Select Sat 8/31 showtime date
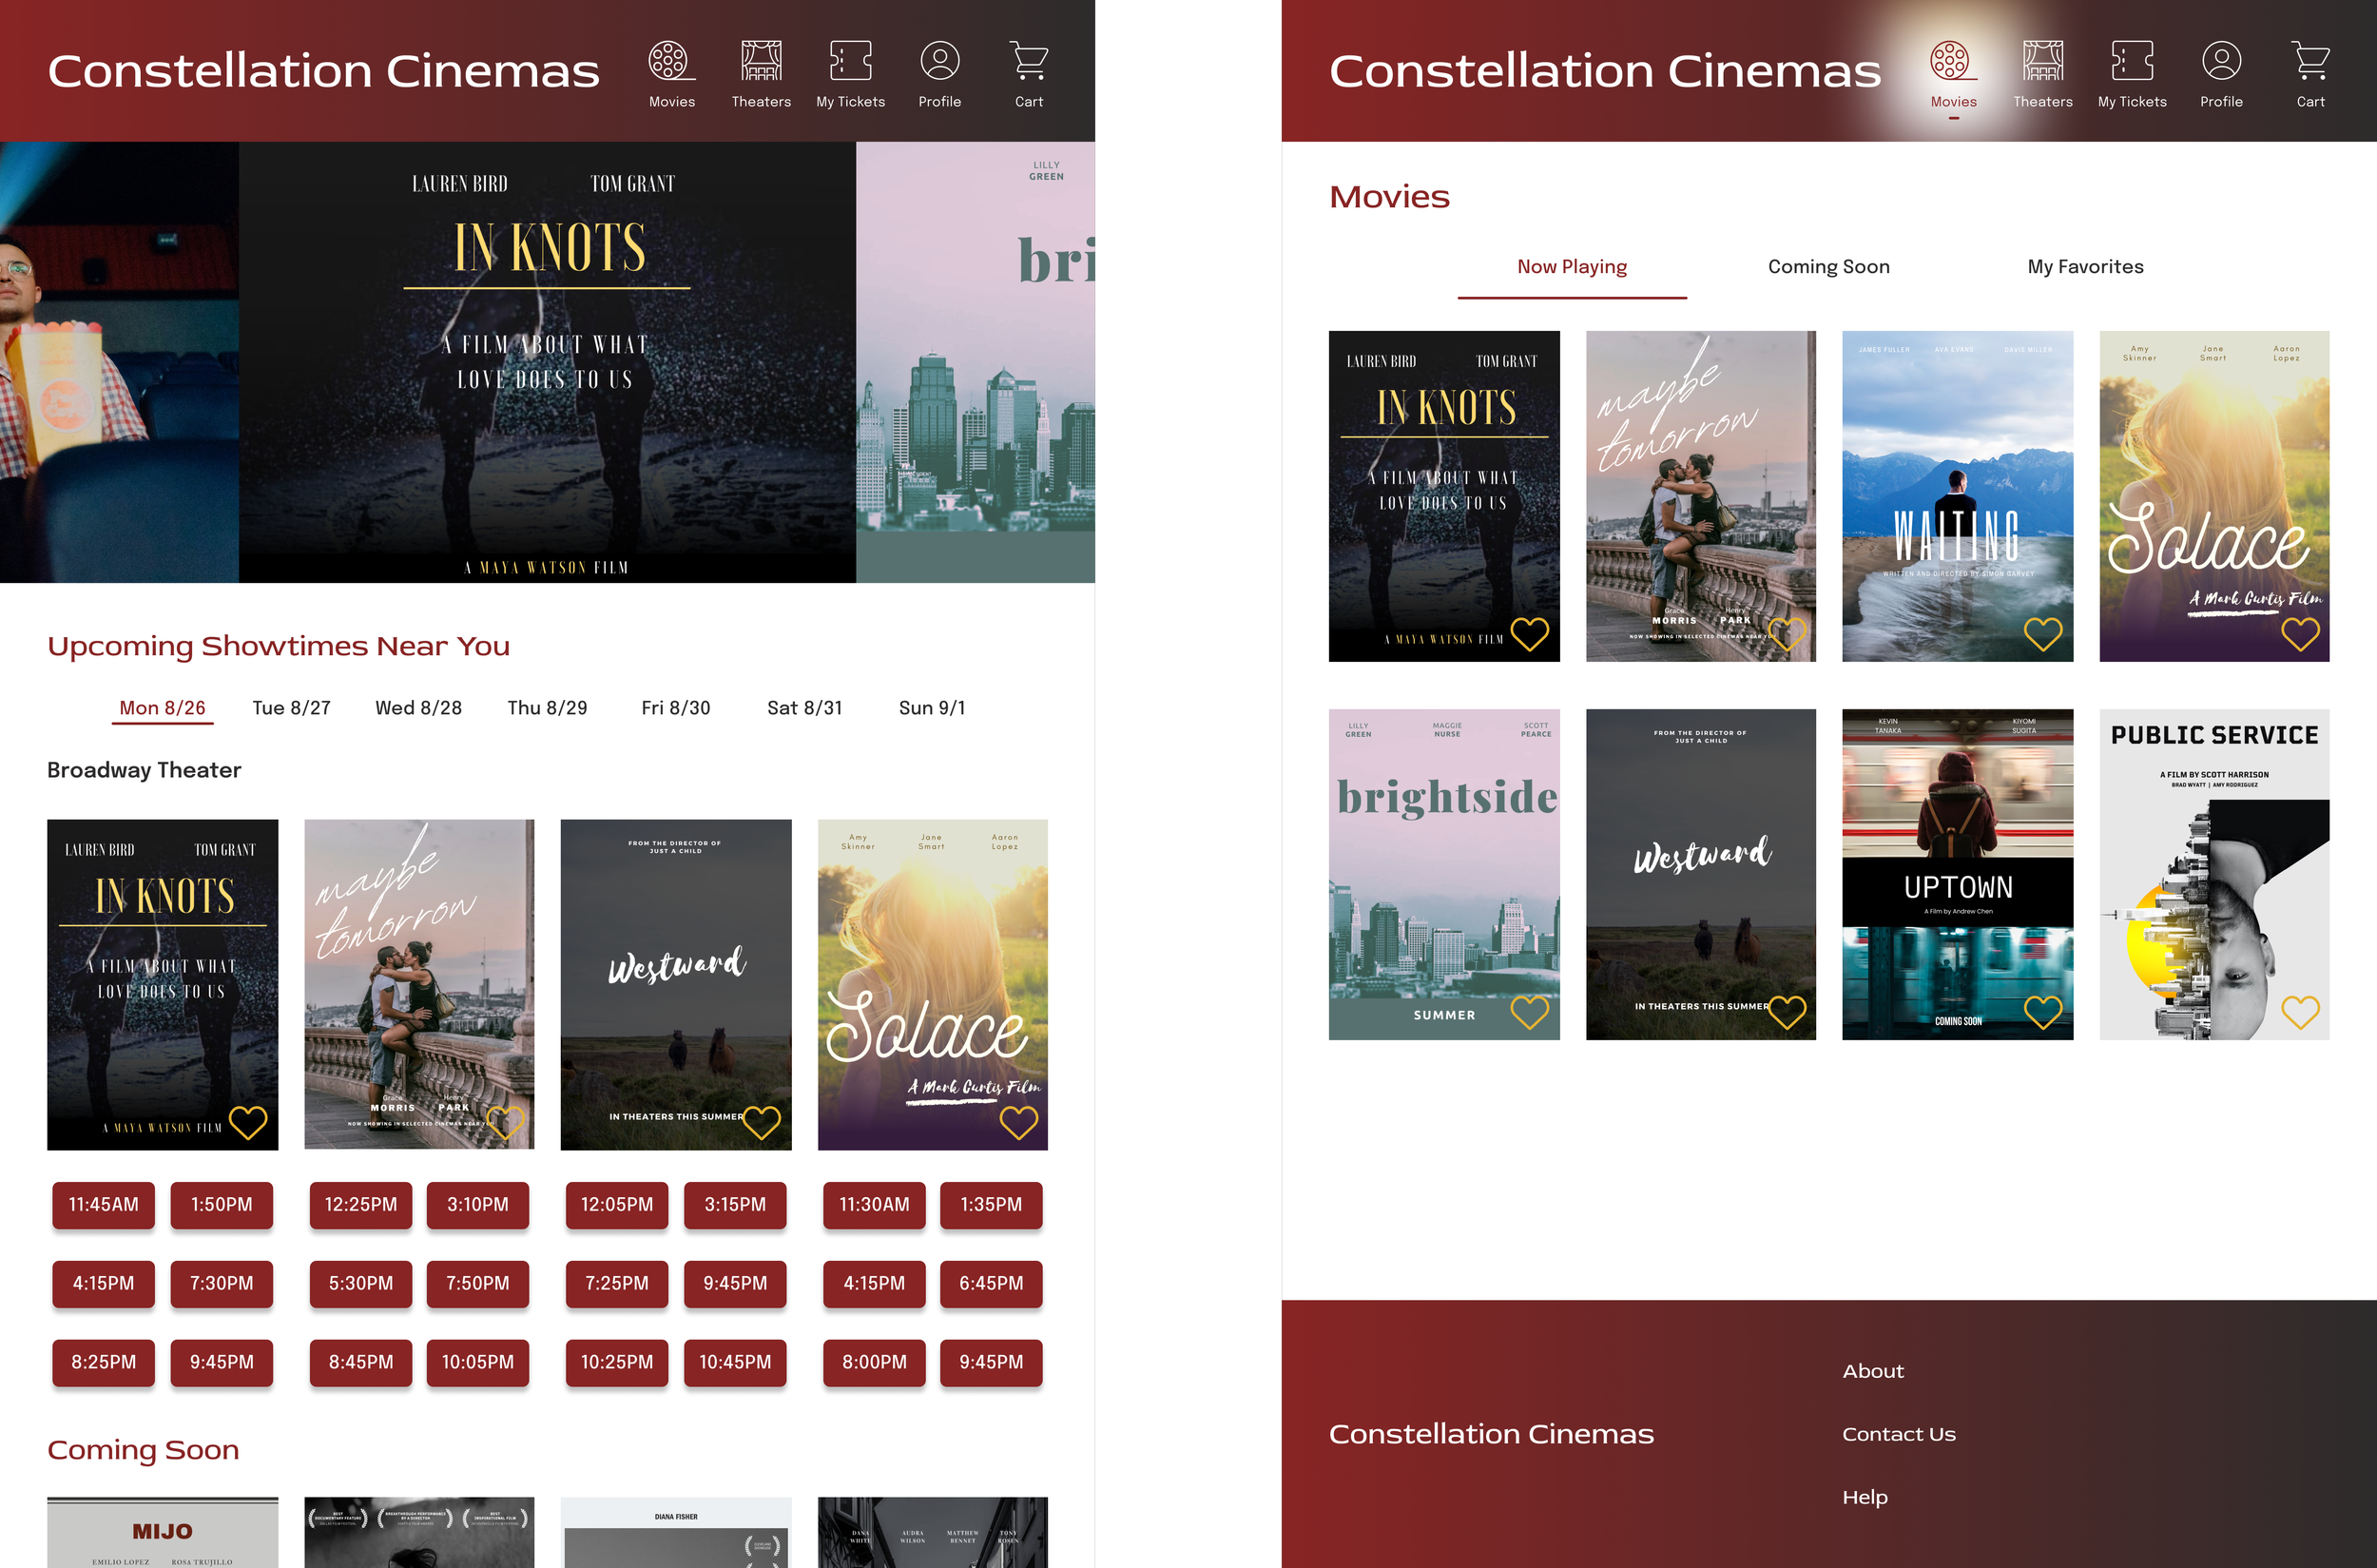 pyautogui.click(x=804, y=708)
